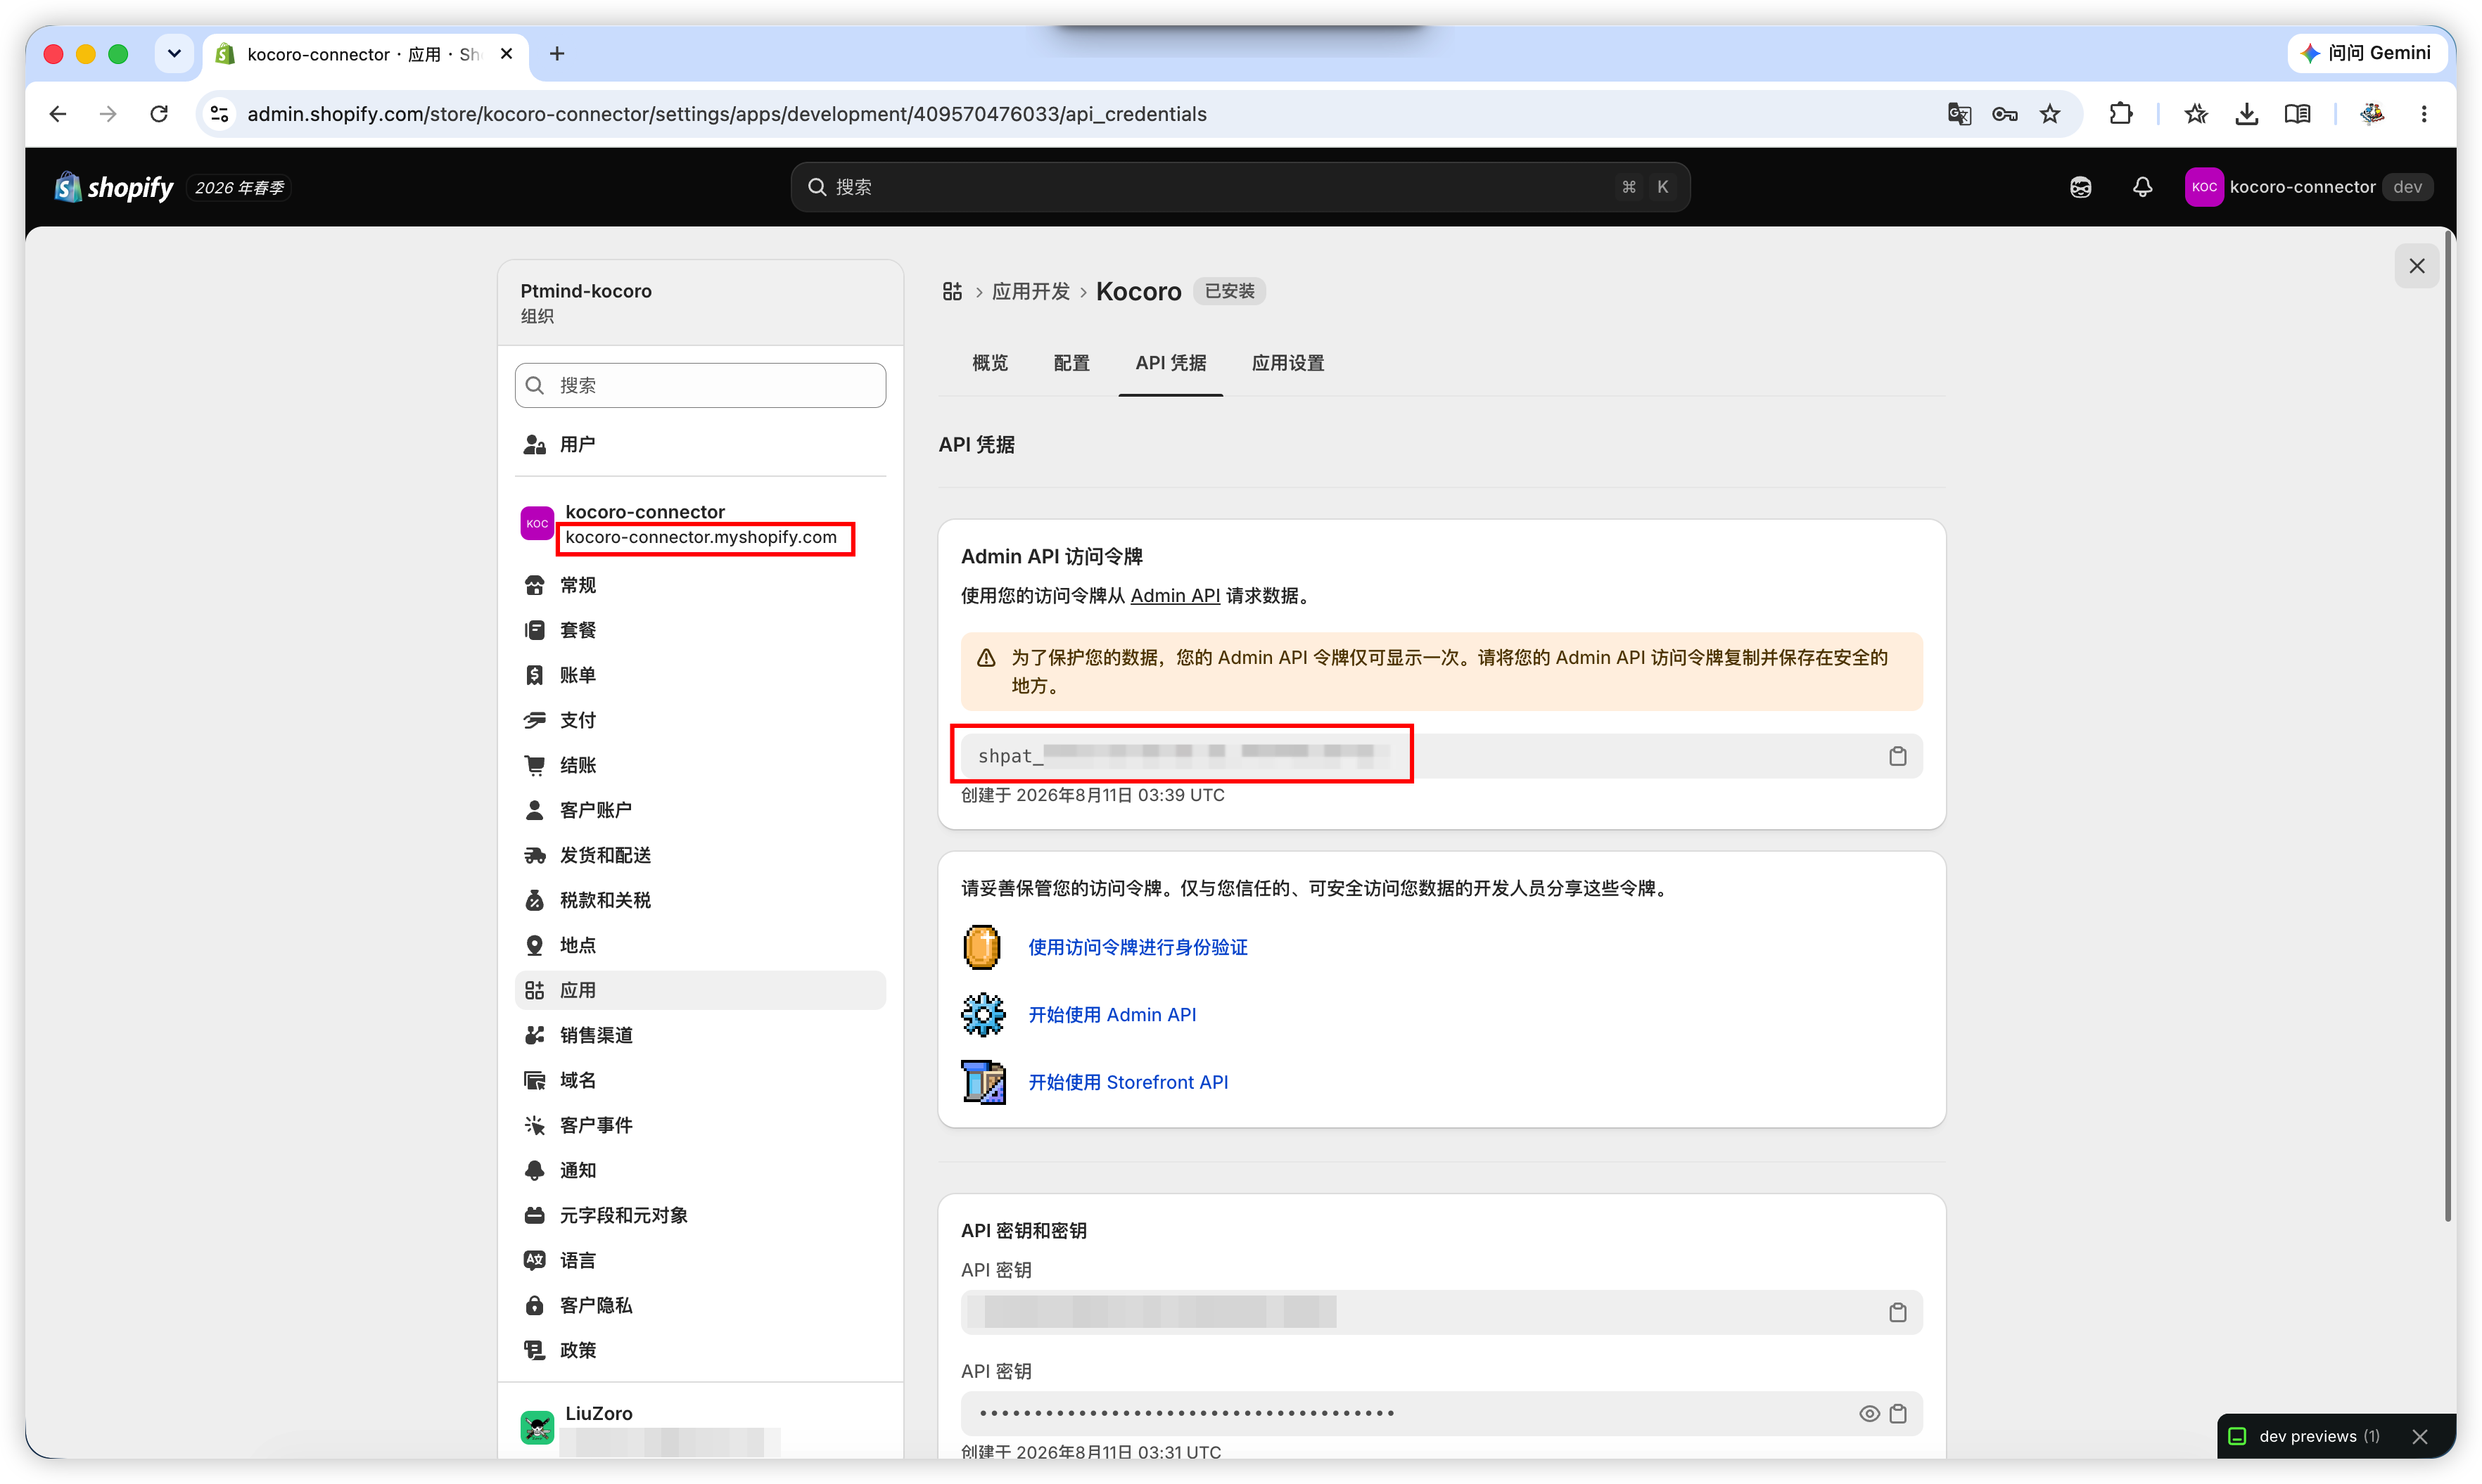Copy the API secret key with the clipboard icon
The width and height of the screenshot is (2482, 1484).
pos(1897,1413)
